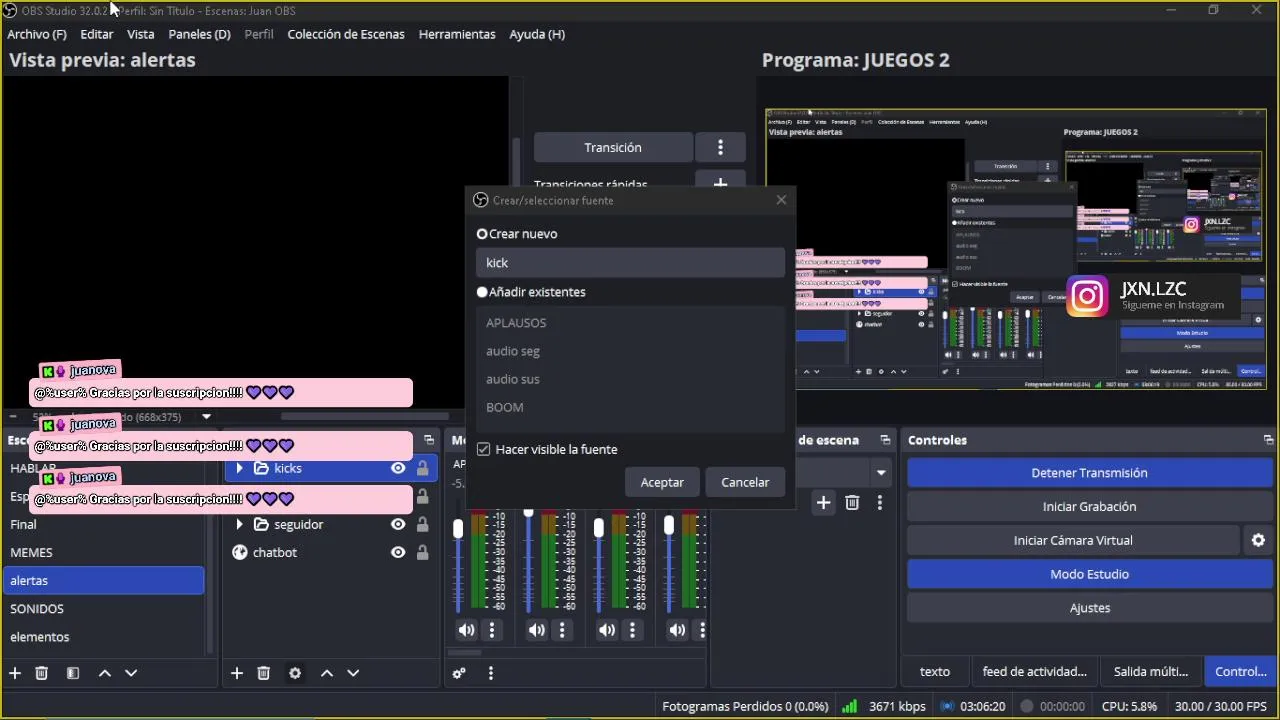Click Iniciar Cámara Virtual
Viewport: 1280px width, 720px height.
pyautogui.click(x=1073, y=540)
